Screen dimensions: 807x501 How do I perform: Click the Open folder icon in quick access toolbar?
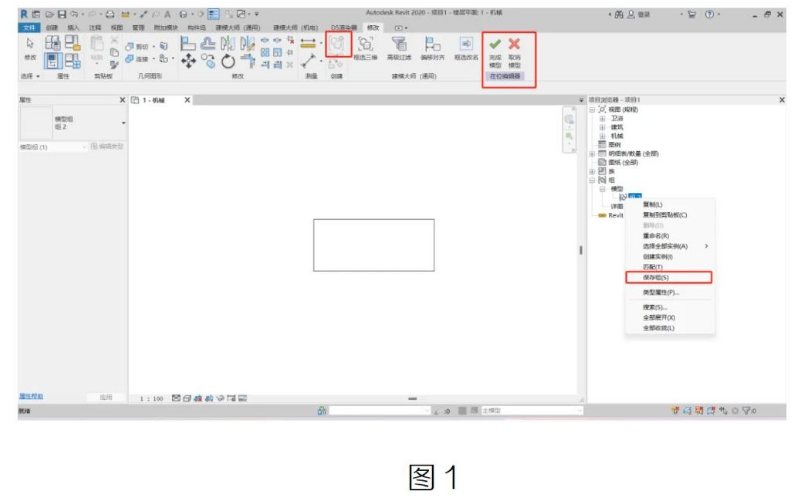(49, 14)
